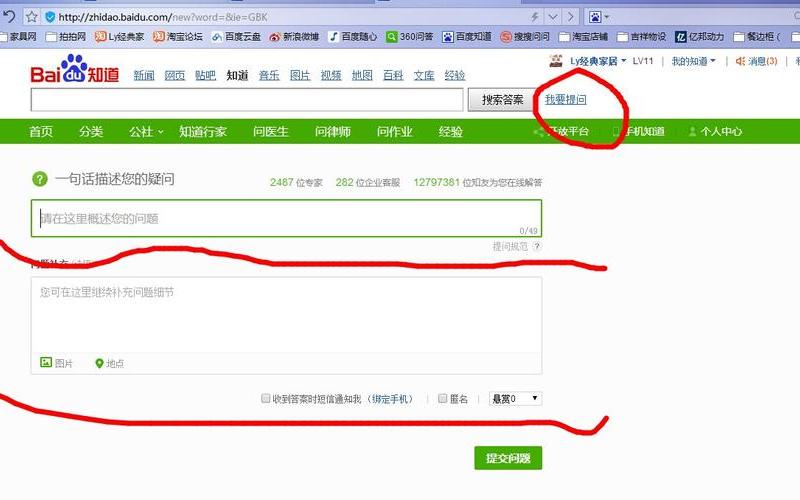Open the 淘宝论坛 bookmark
Screen dimensions: 800x500
pos(178,36)
